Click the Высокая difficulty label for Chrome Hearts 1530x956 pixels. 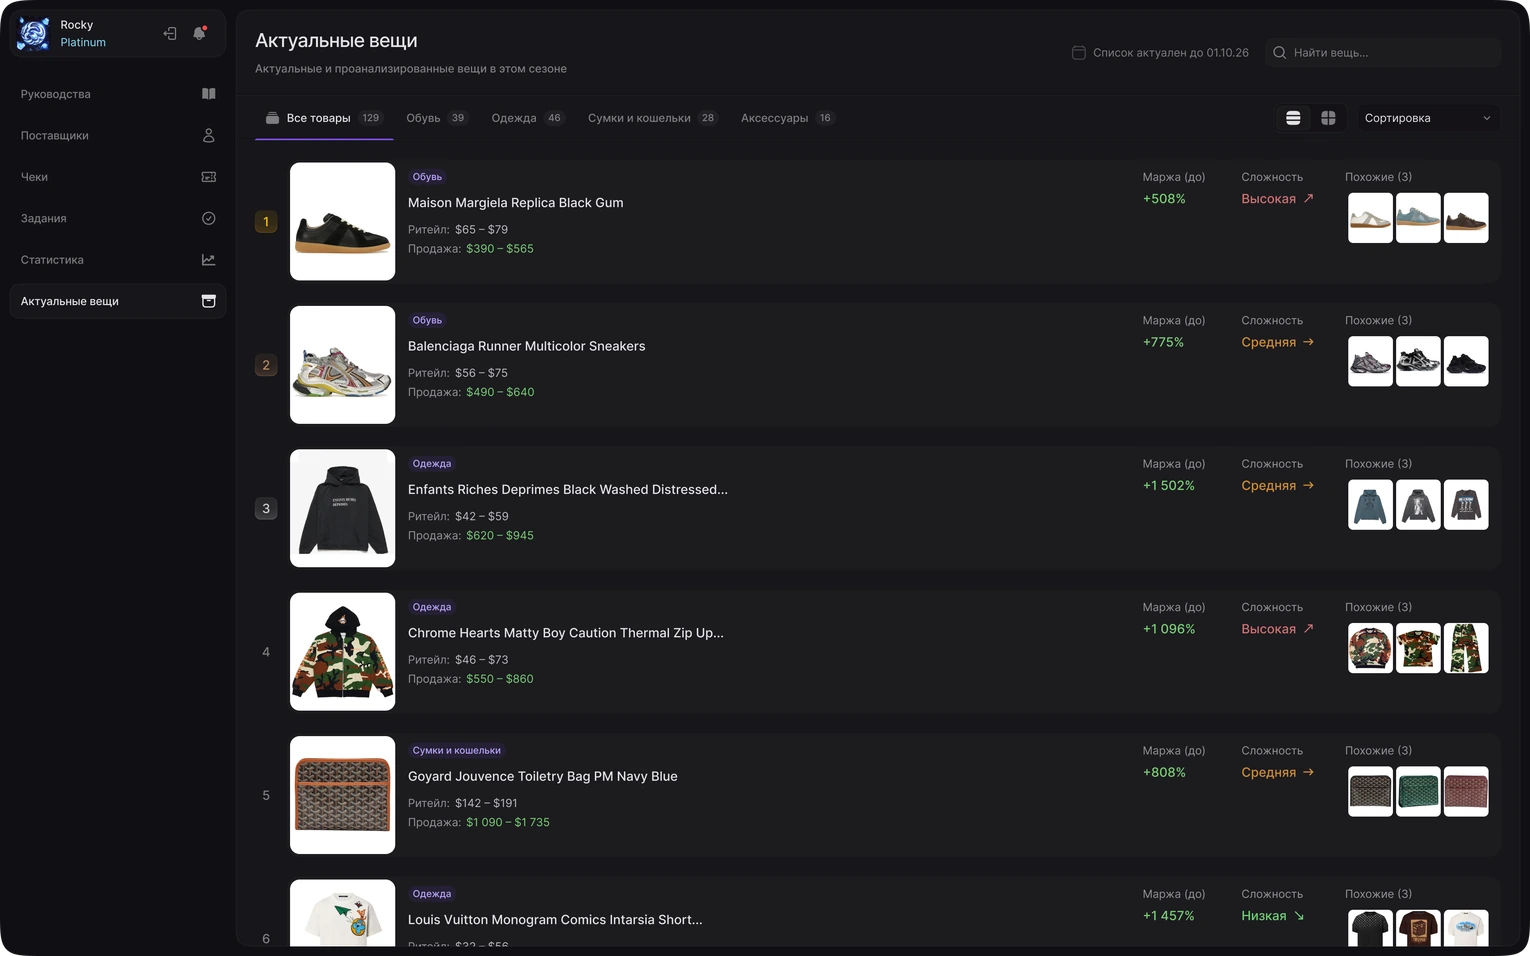click(x=1268, y=629)
